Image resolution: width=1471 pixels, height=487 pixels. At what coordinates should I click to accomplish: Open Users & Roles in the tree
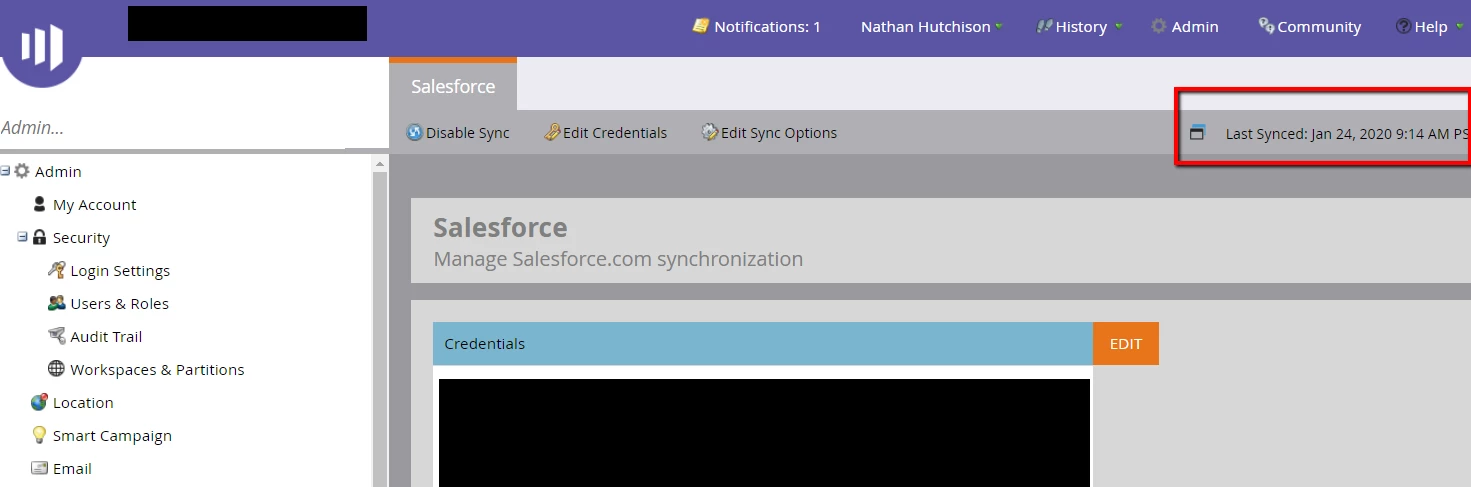120,303
